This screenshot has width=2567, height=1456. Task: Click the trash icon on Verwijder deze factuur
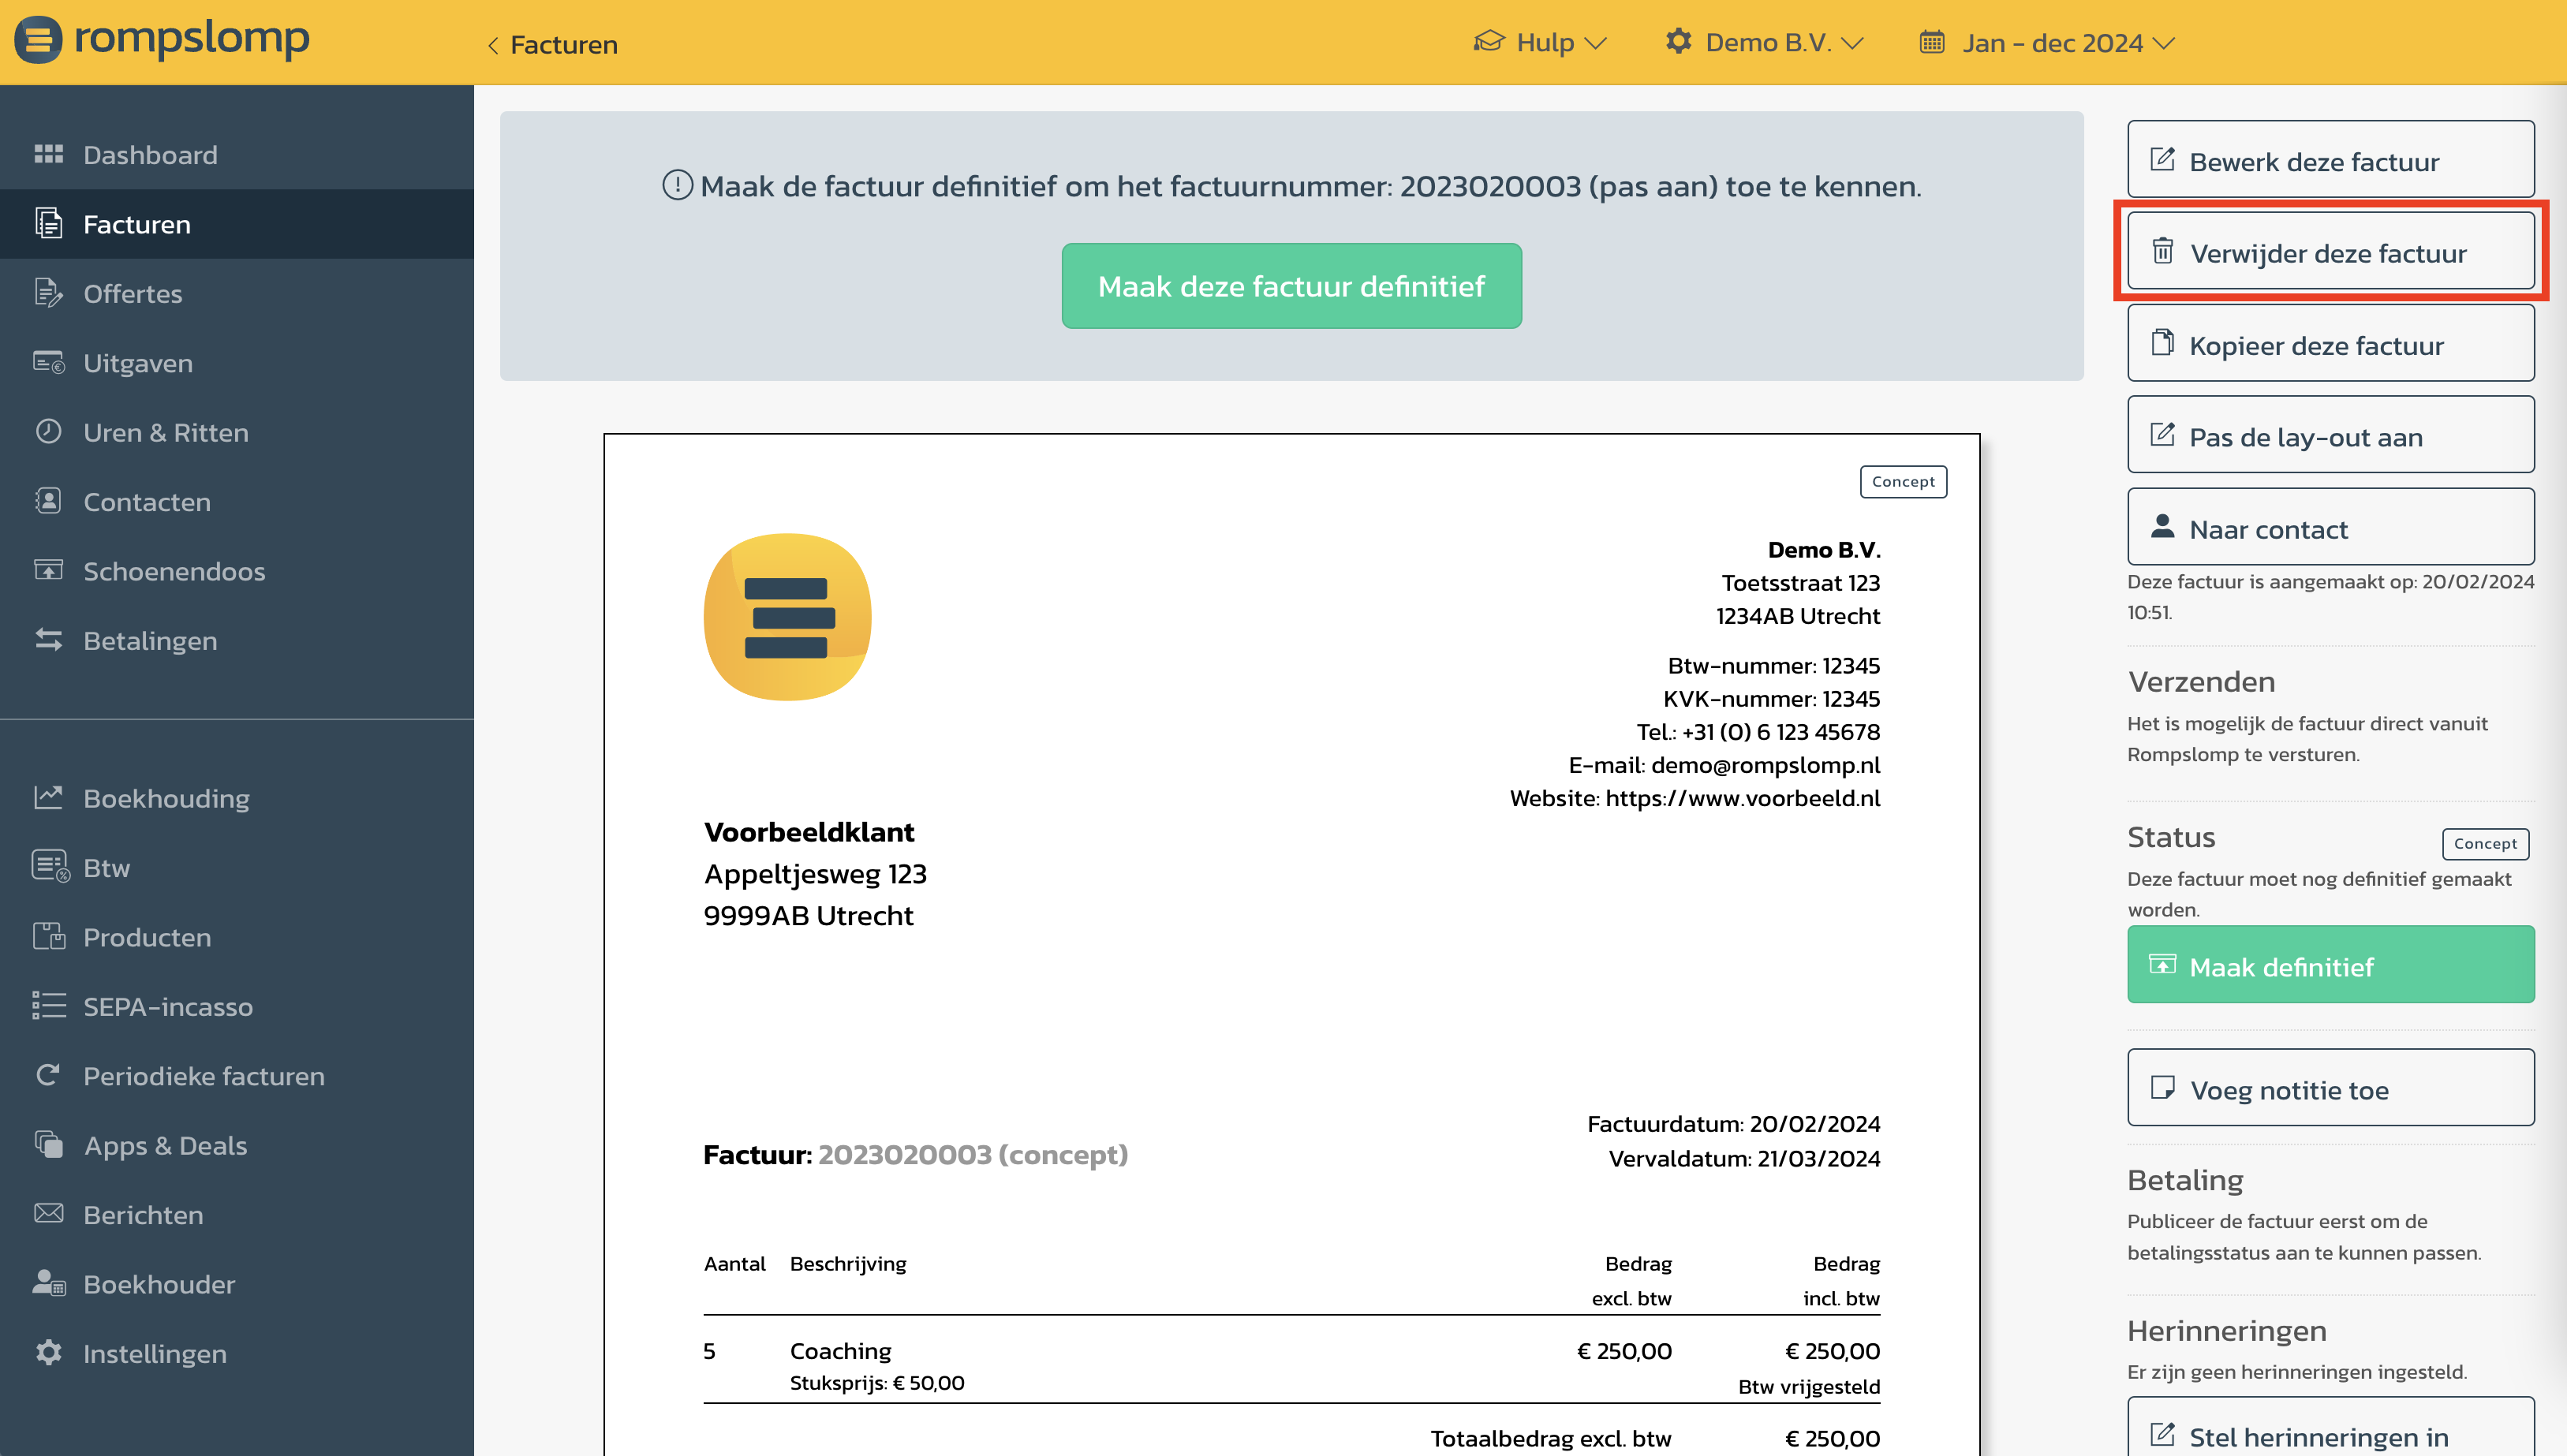tap(2162, 251)
